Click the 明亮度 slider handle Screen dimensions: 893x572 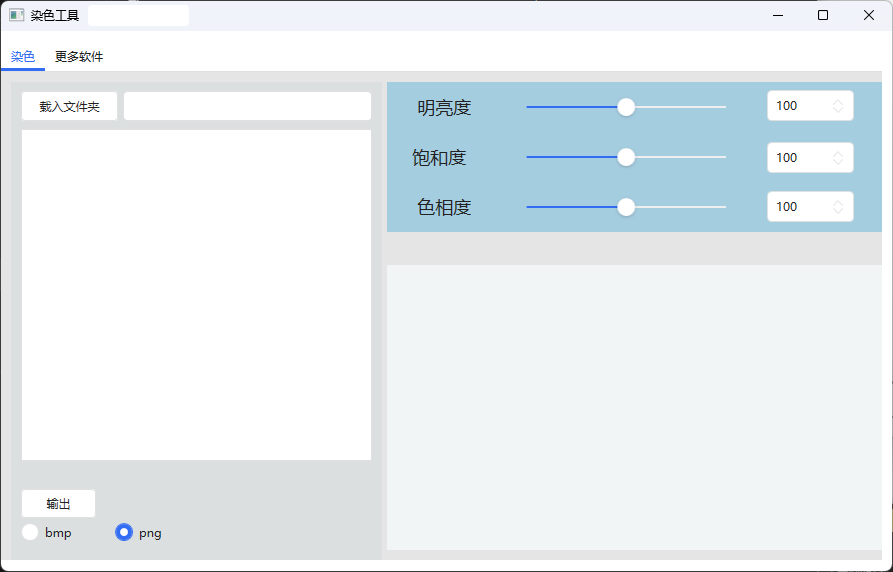click(x=626, y=107)
